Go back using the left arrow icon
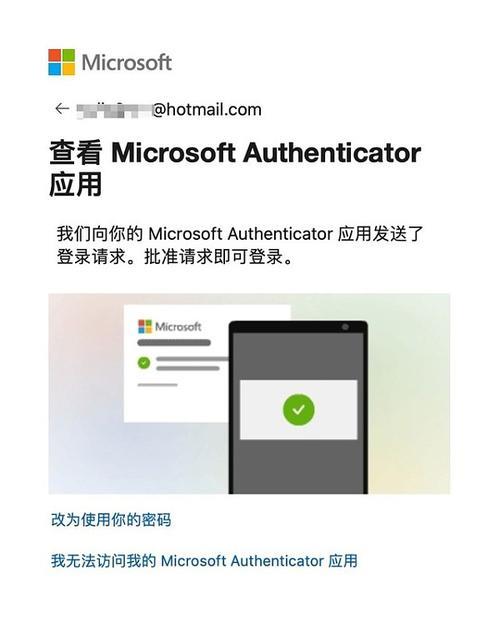 click(x=62, y=109)
